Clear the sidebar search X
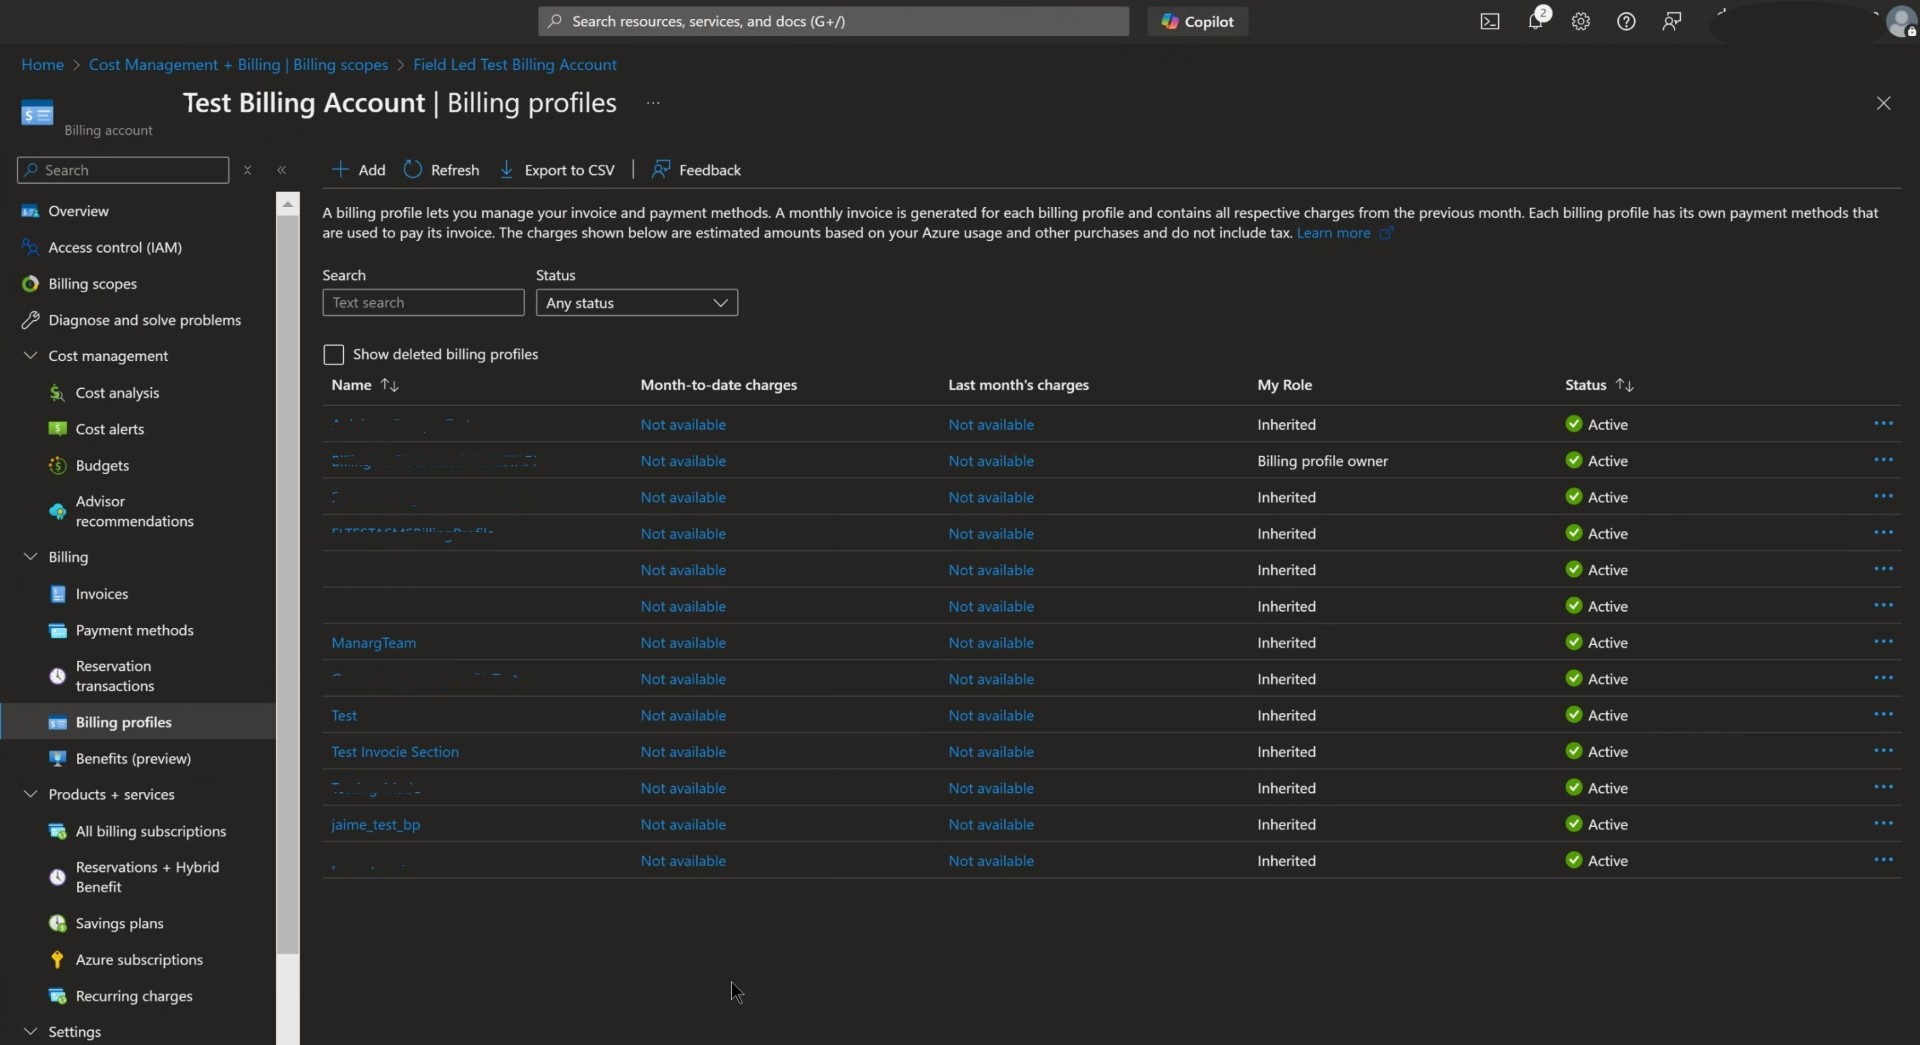Screen dimensions: 1920x1045 [248, 170]
